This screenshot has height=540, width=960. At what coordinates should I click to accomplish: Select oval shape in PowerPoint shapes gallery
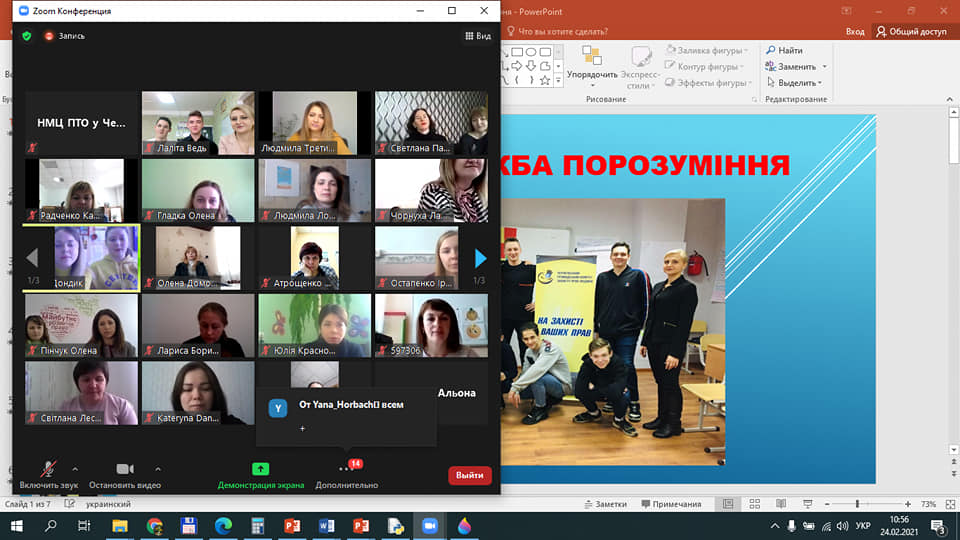531,53
